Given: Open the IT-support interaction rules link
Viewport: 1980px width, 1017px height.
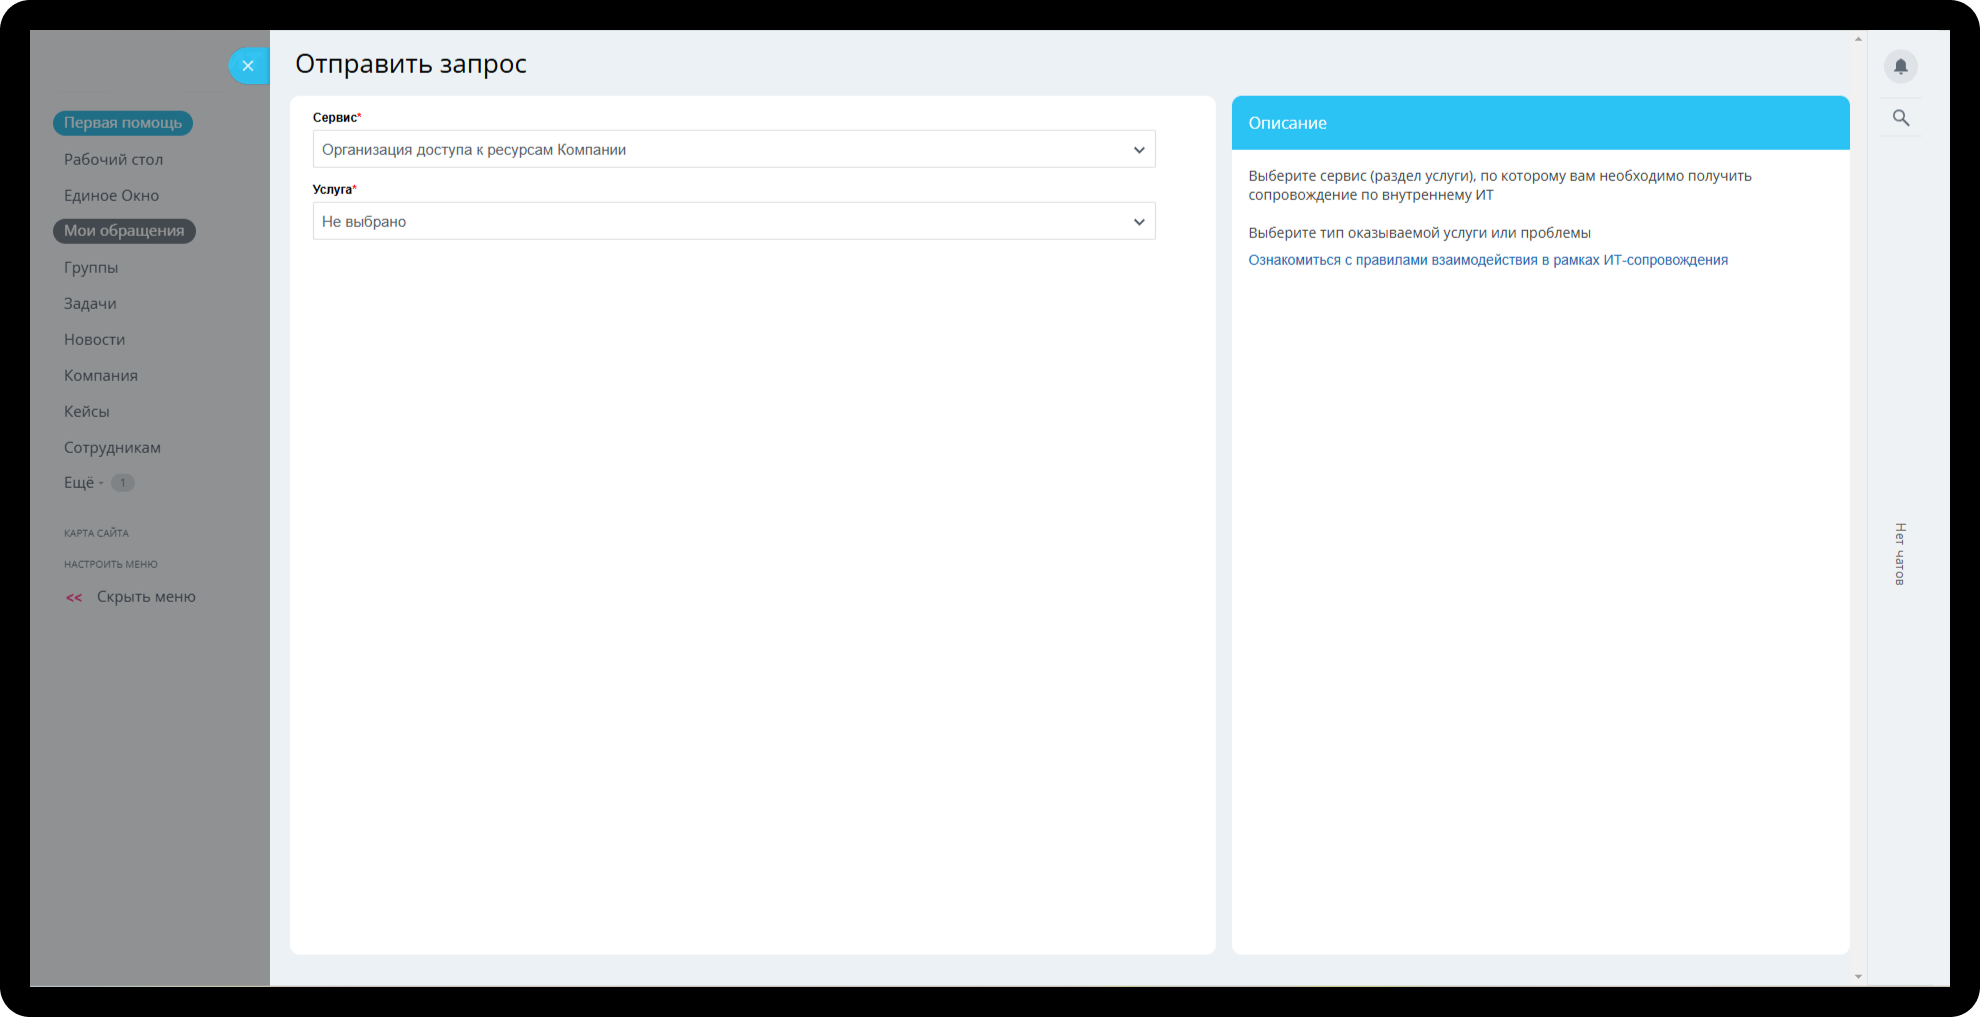Looking at the screenshot, I should pyautogui.click(x=1487, y=260).
